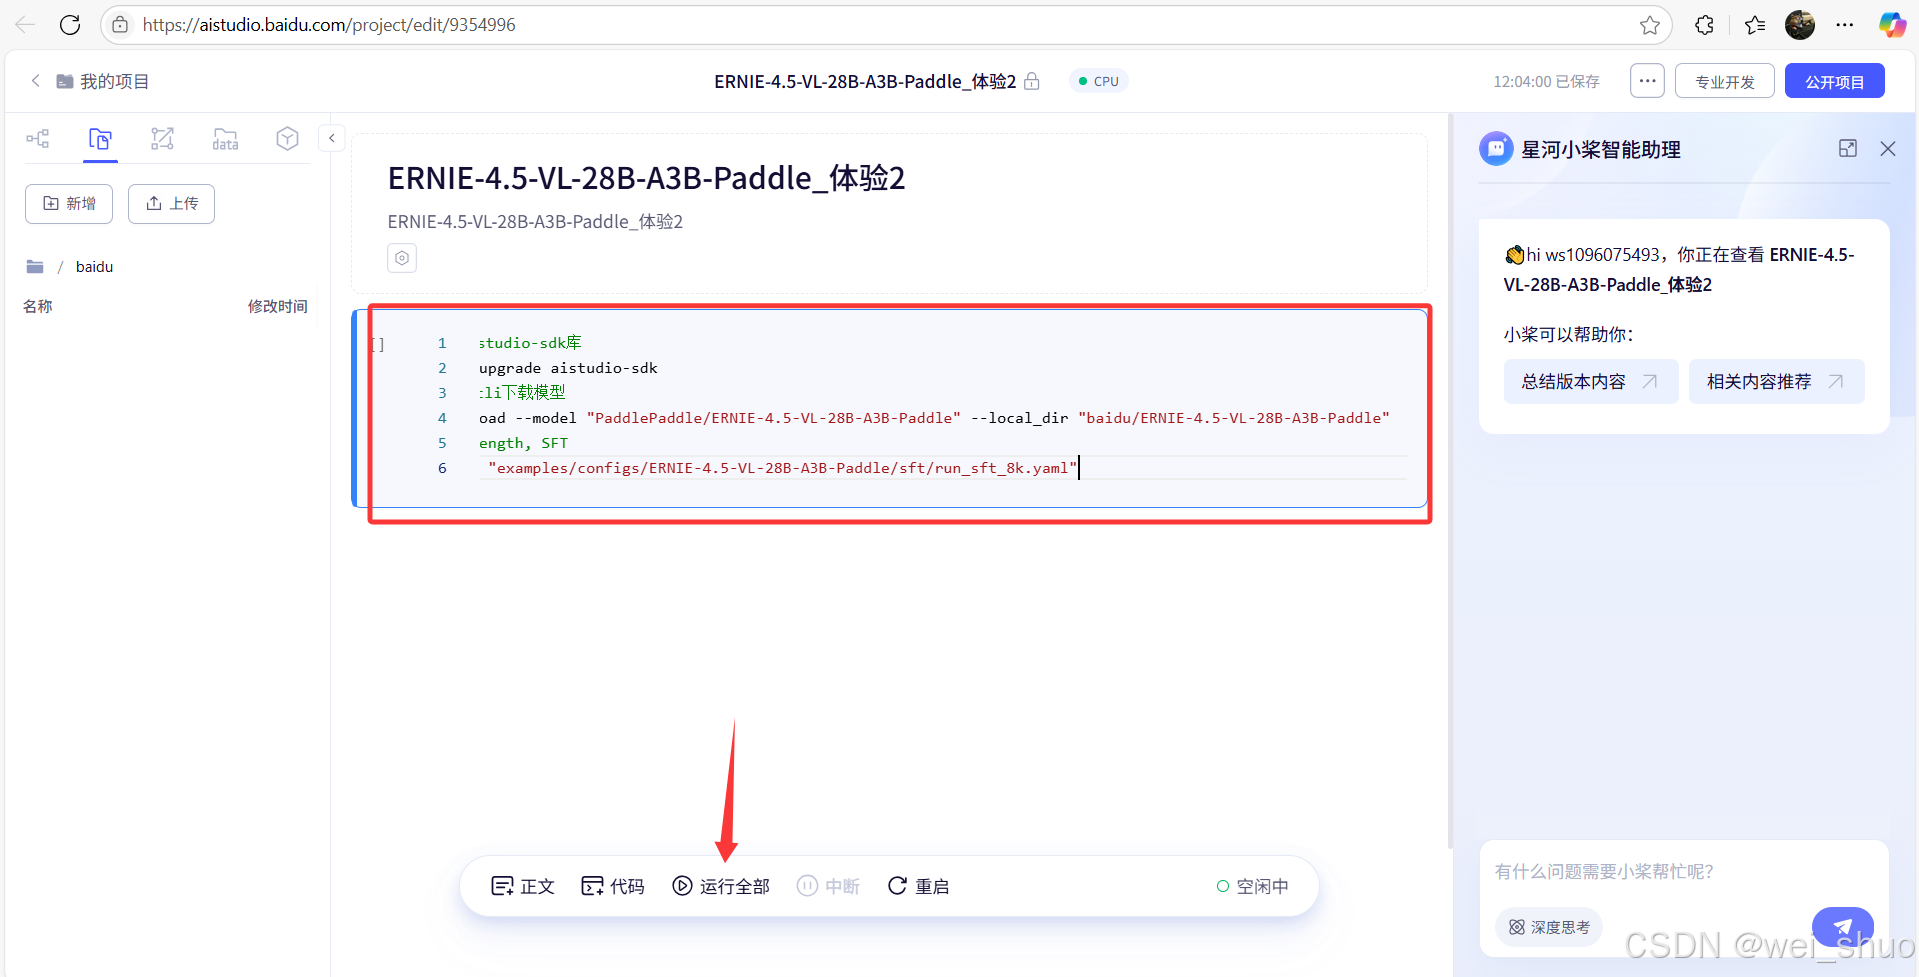Send the message with paper plane button
Viewport: 1919px width, 977px height.
point(1843,927)
